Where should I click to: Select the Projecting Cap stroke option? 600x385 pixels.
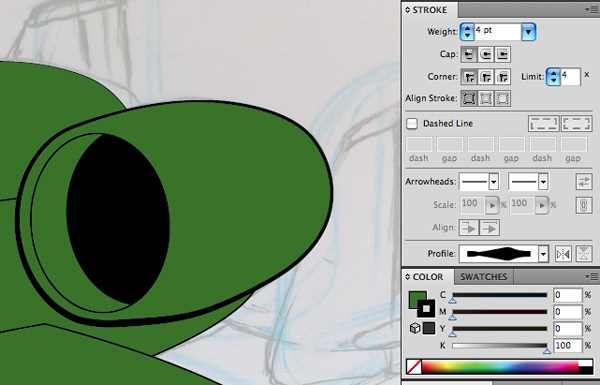[x=502, y=55]
